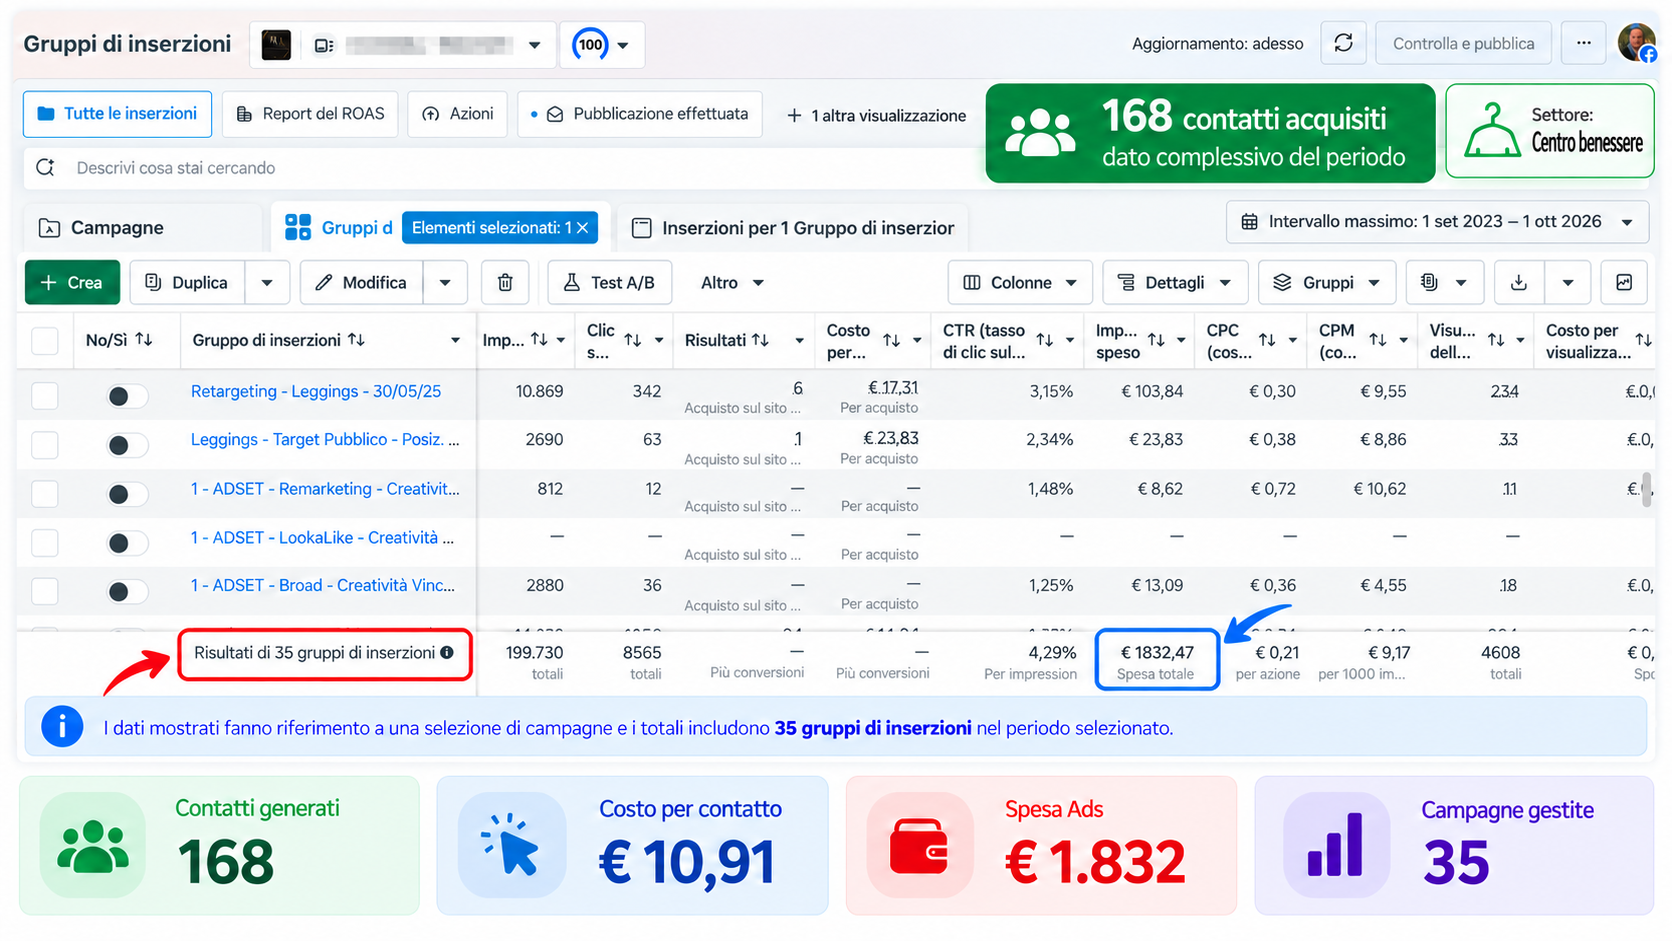
Task: Open the Report del ROAS view
Action: (x=310, y=114)
